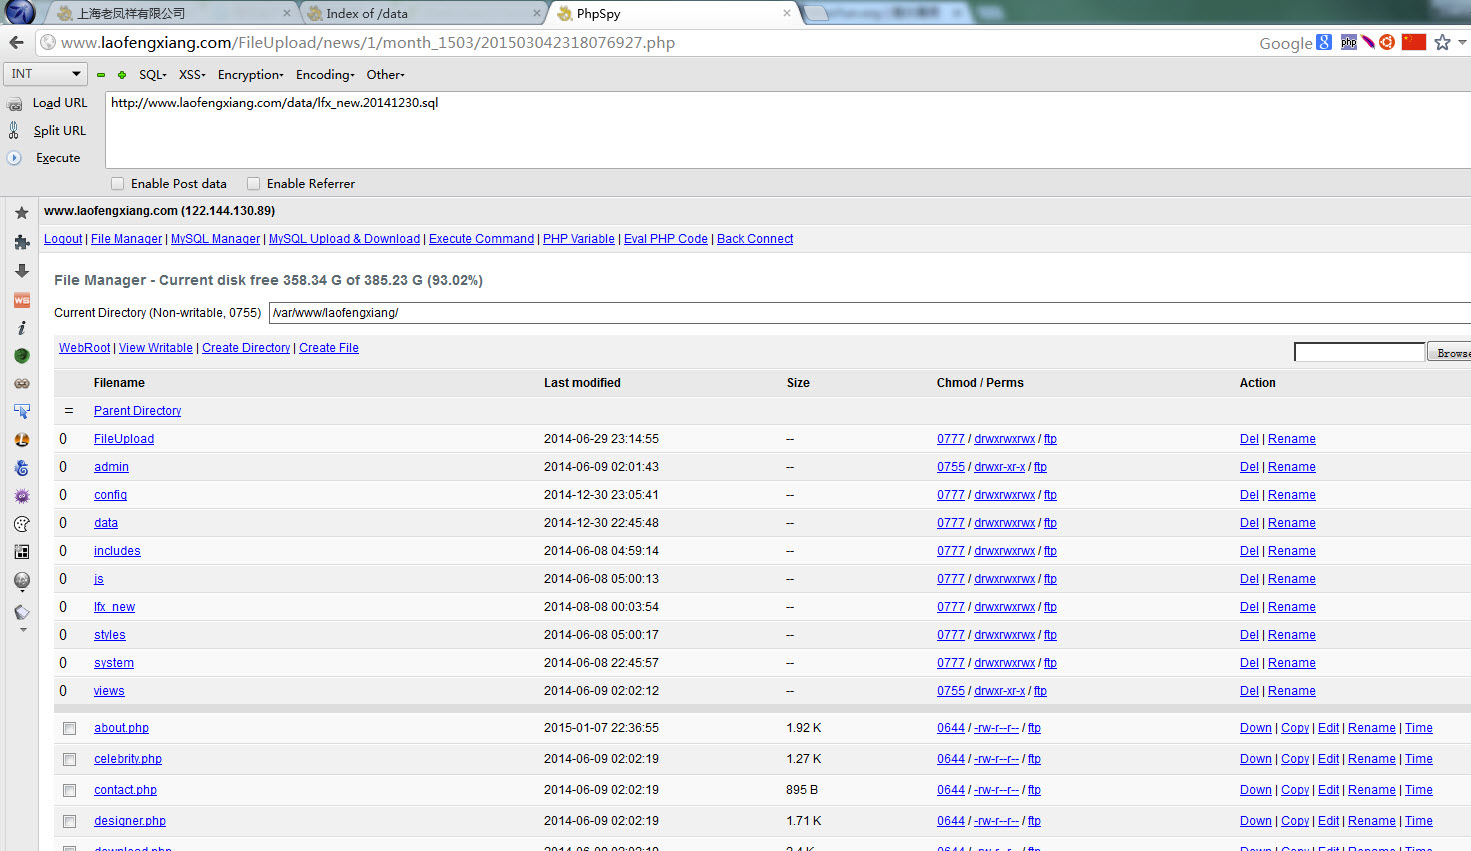This screenshot has height=851, width=1471.
Task: Click the chain link sidebar icon
Action: [21, 383]
